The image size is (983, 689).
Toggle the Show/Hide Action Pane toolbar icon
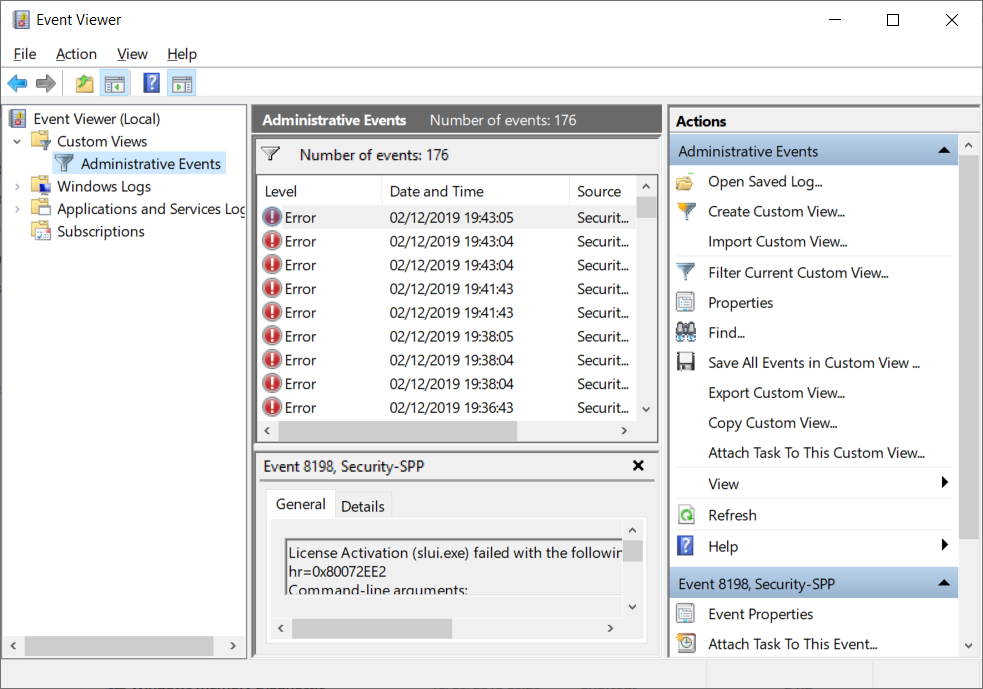pos(182,83)
